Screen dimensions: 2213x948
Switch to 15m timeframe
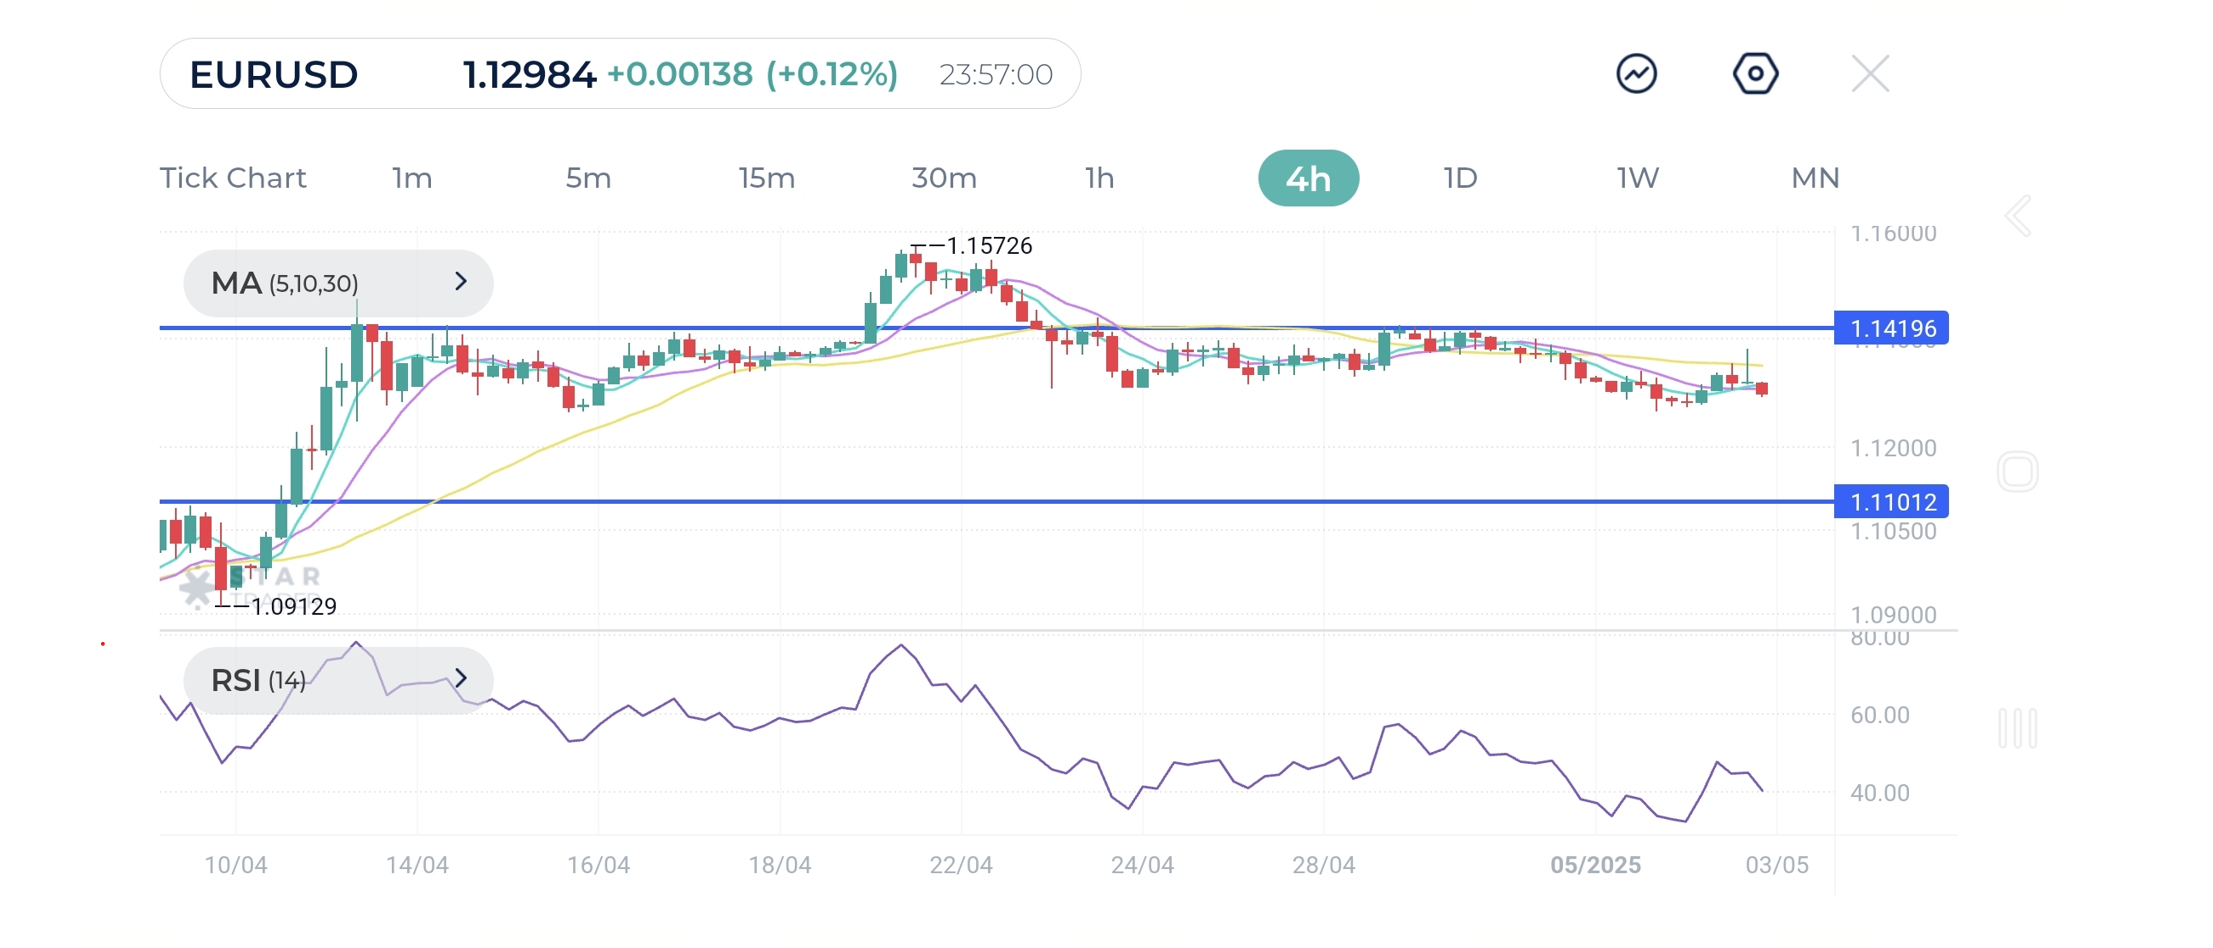pos(766,178)
